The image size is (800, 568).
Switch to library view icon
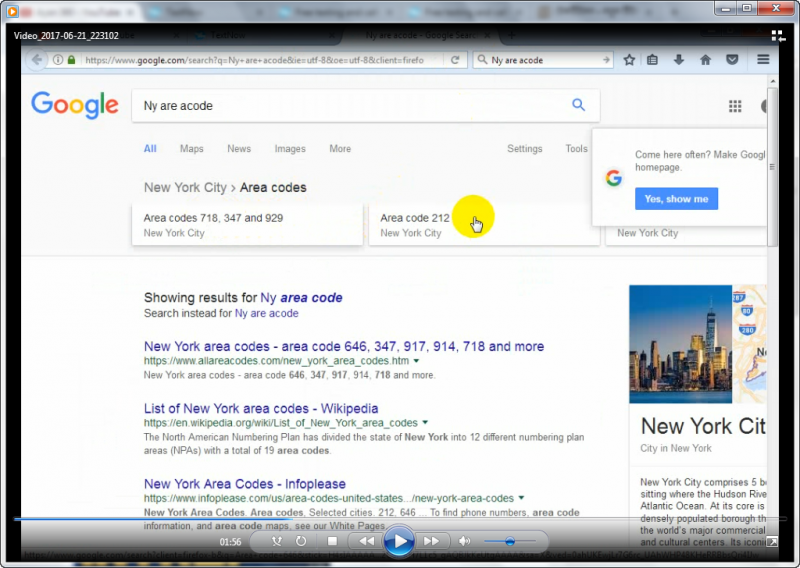(778, 35)
